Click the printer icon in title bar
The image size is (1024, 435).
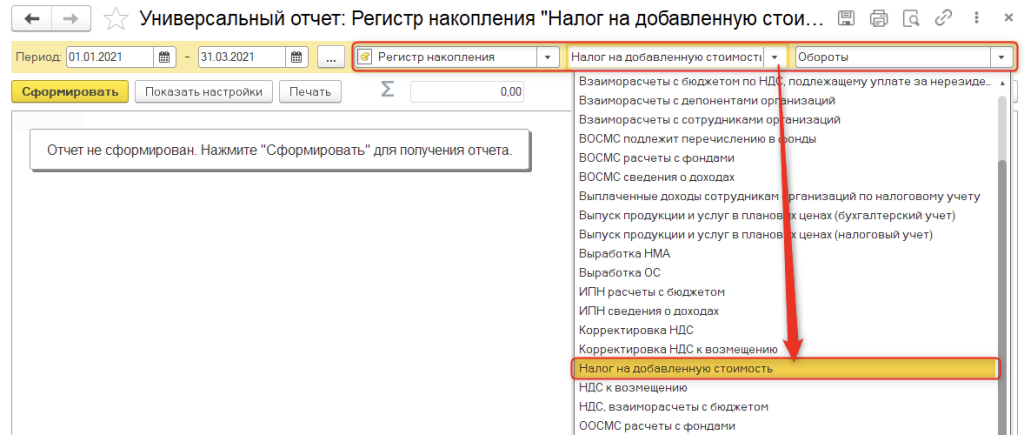click(x=879, y=18)
